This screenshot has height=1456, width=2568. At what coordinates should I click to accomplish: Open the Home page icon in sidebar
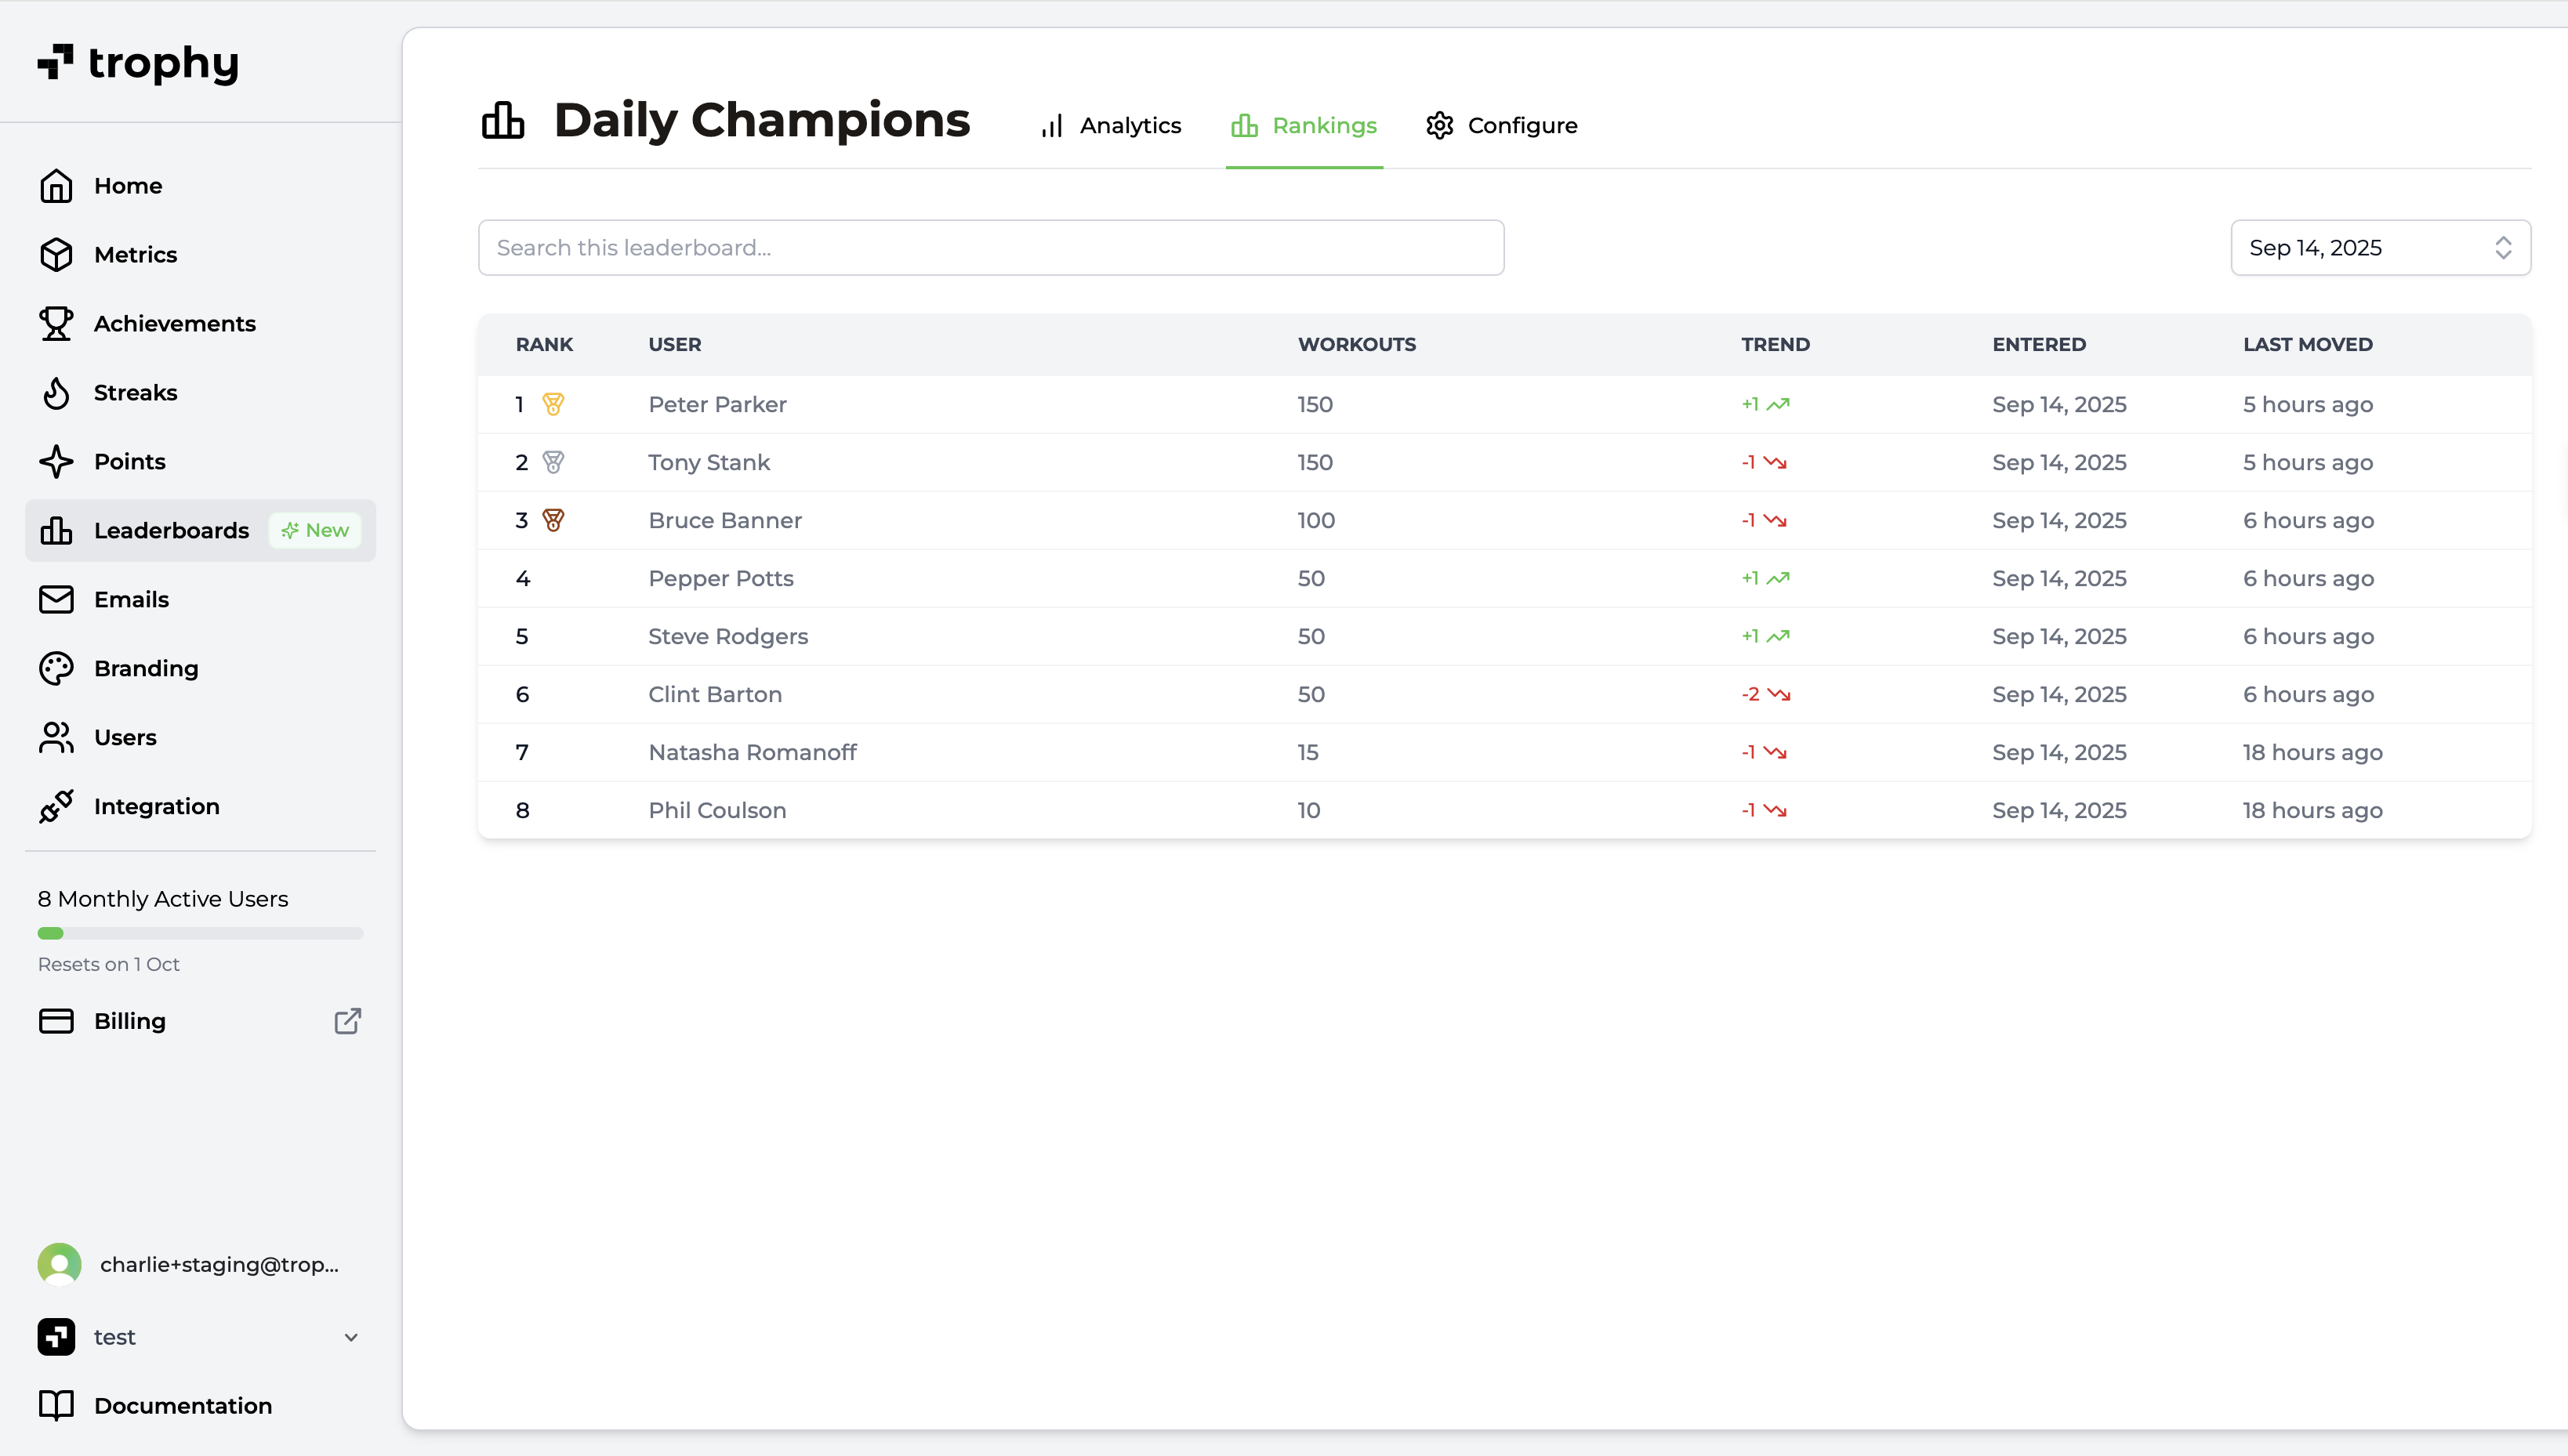point(56,186)
